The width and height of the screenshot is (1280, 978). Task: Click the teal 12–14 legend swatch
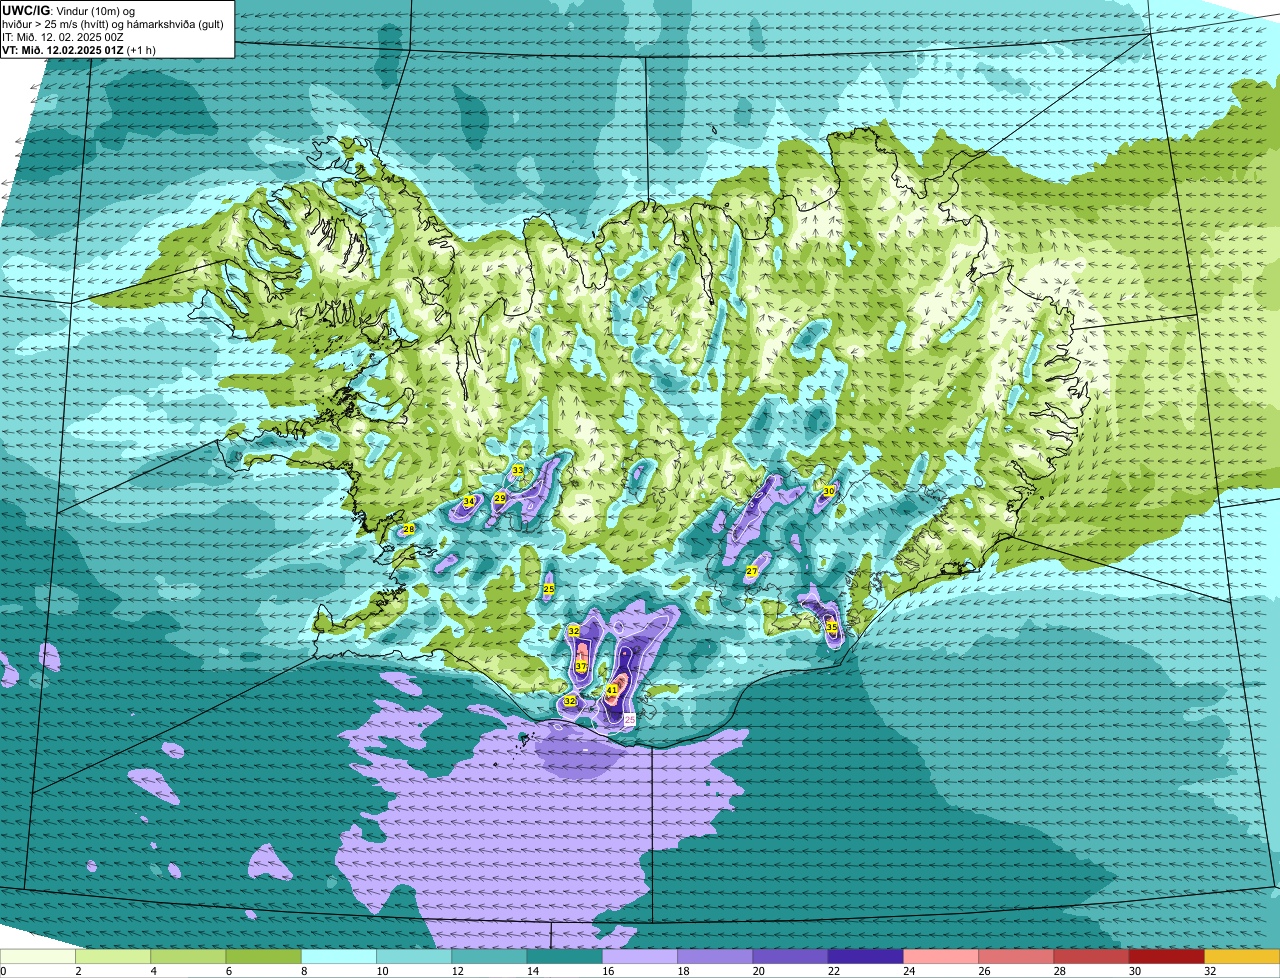pos(489,957)
